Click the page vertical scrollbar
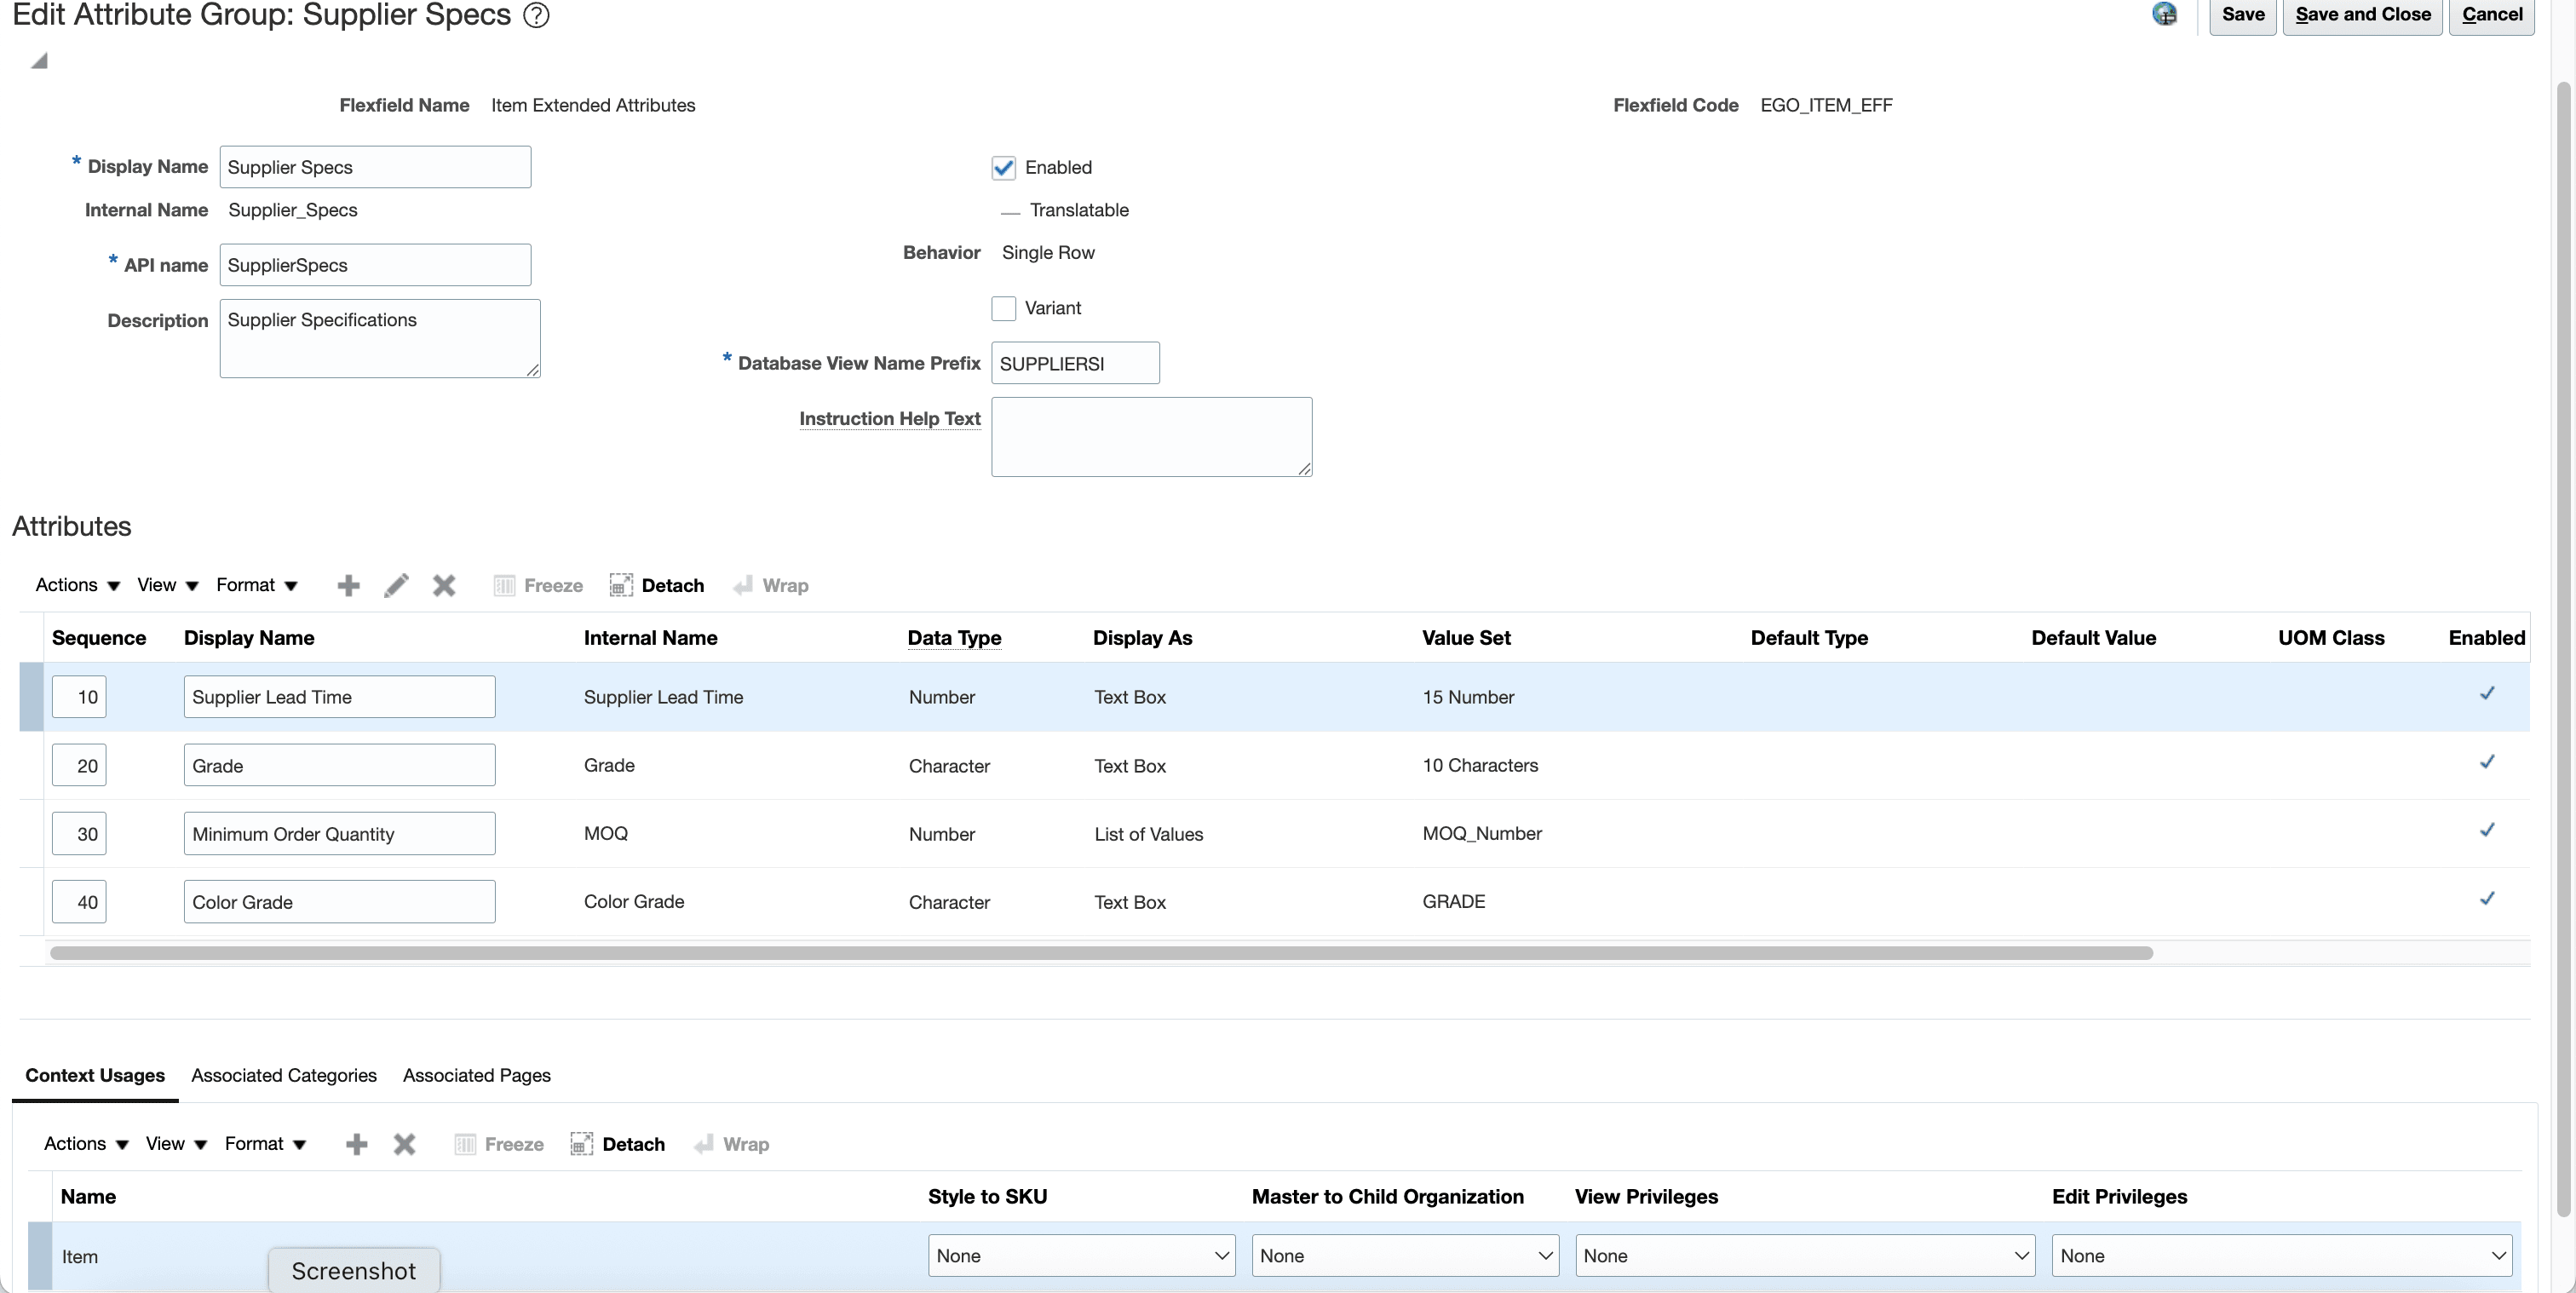Screen dimensions: 2576x1293 [2563, 650]
